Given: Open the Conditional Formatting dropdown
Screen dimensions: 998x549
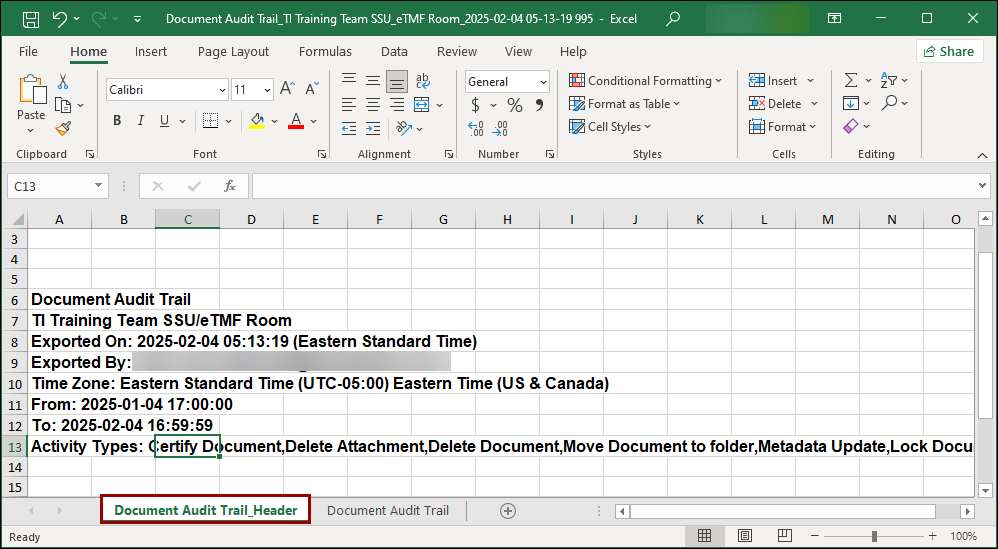Looking at the screenshot, I should pos(646,81).
